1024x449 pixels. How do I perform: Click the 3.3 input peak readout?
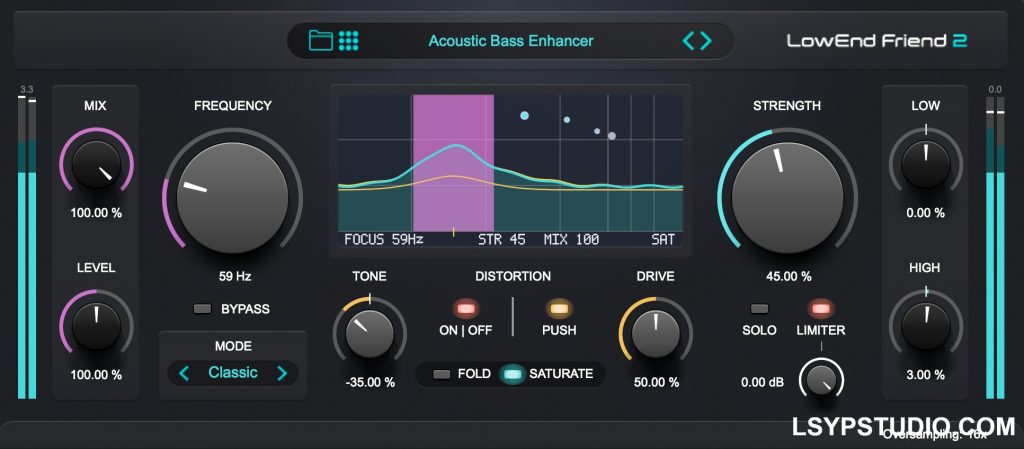(27, 89)
